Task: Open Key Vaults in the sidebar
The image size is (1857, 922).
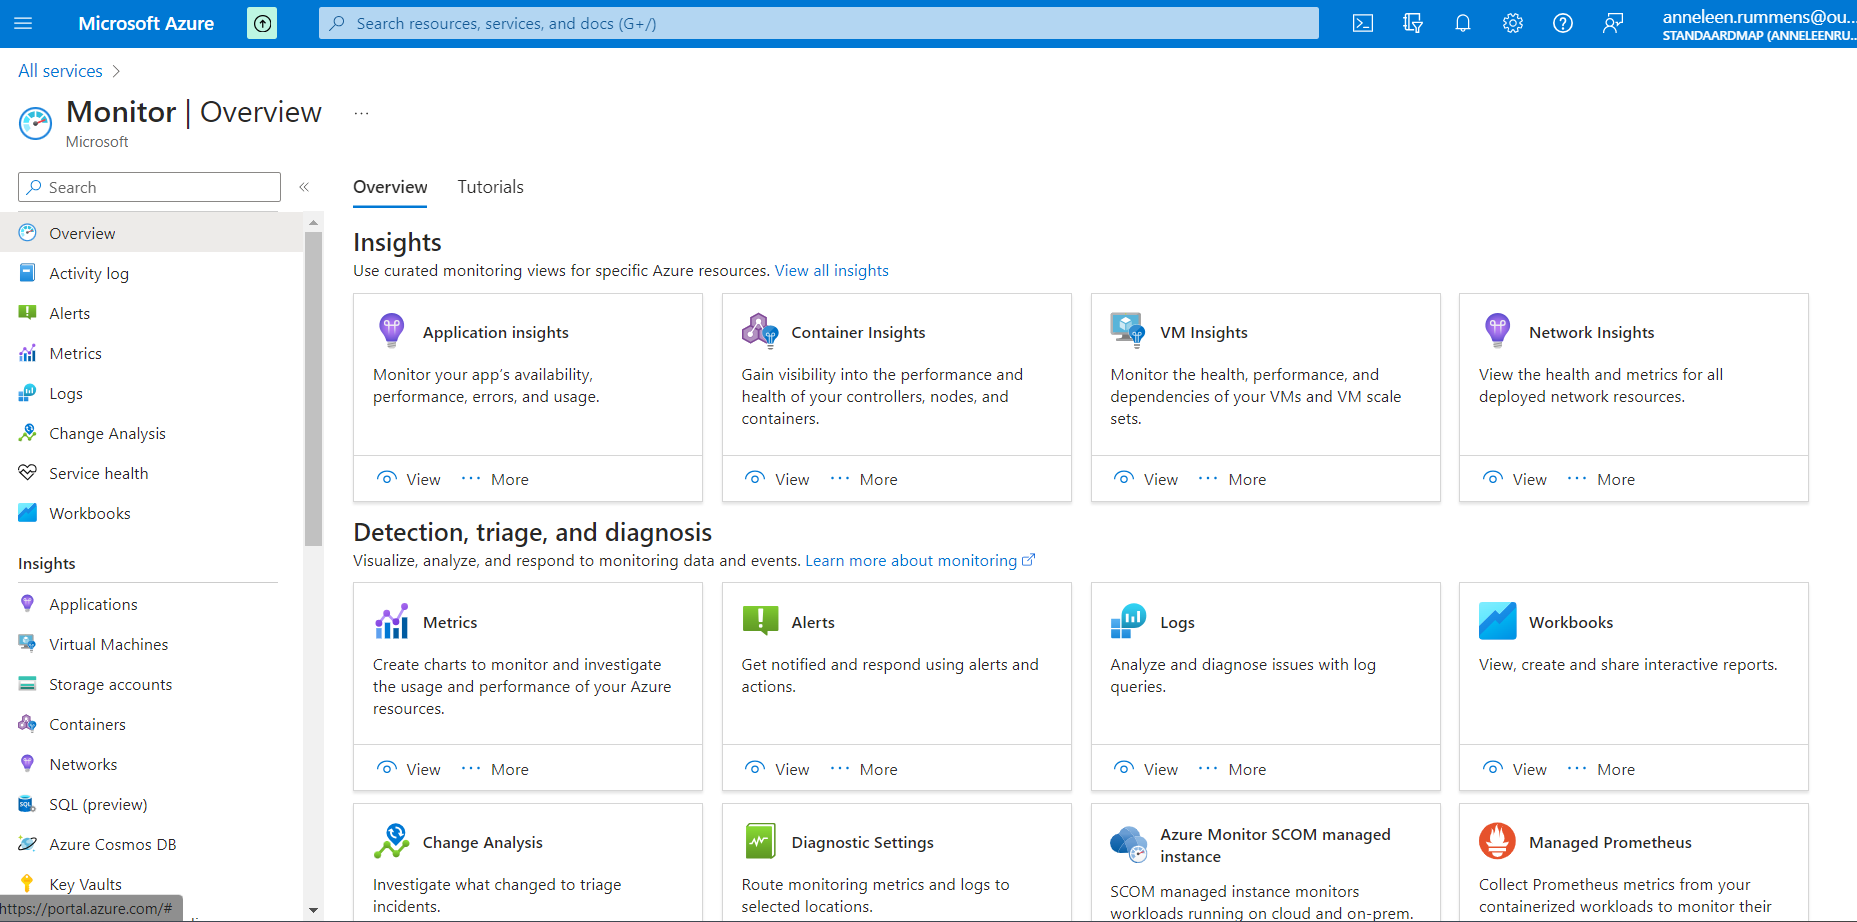Action: click(151, 884)
